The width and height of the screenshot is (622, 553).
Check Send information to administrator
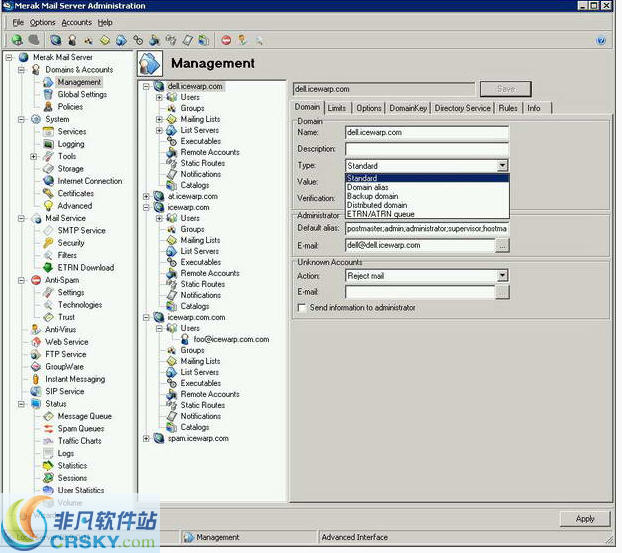click(302, 308)
